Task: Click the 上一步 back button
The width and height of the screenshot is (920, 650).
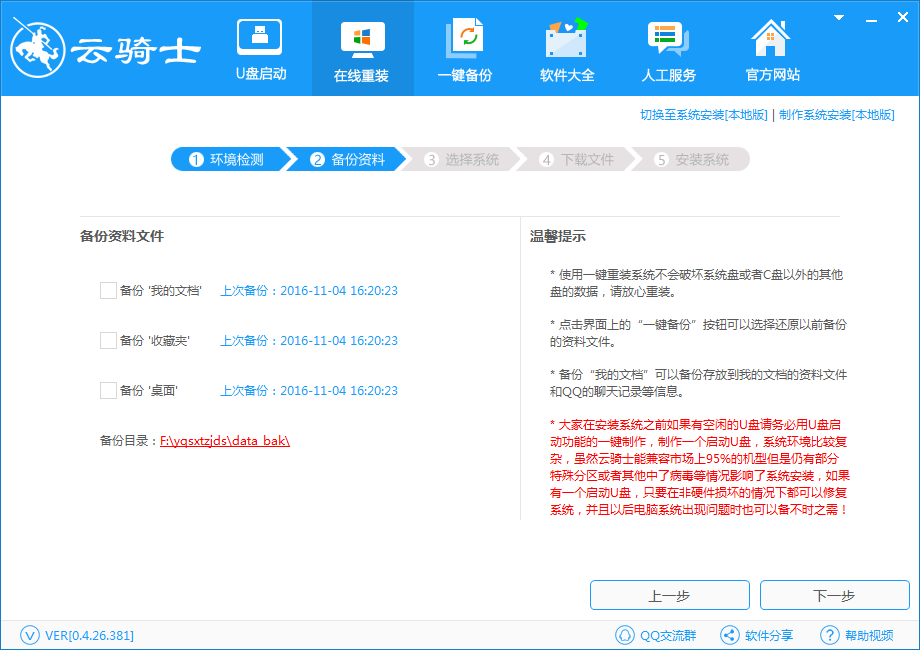Action: point(670,595)
